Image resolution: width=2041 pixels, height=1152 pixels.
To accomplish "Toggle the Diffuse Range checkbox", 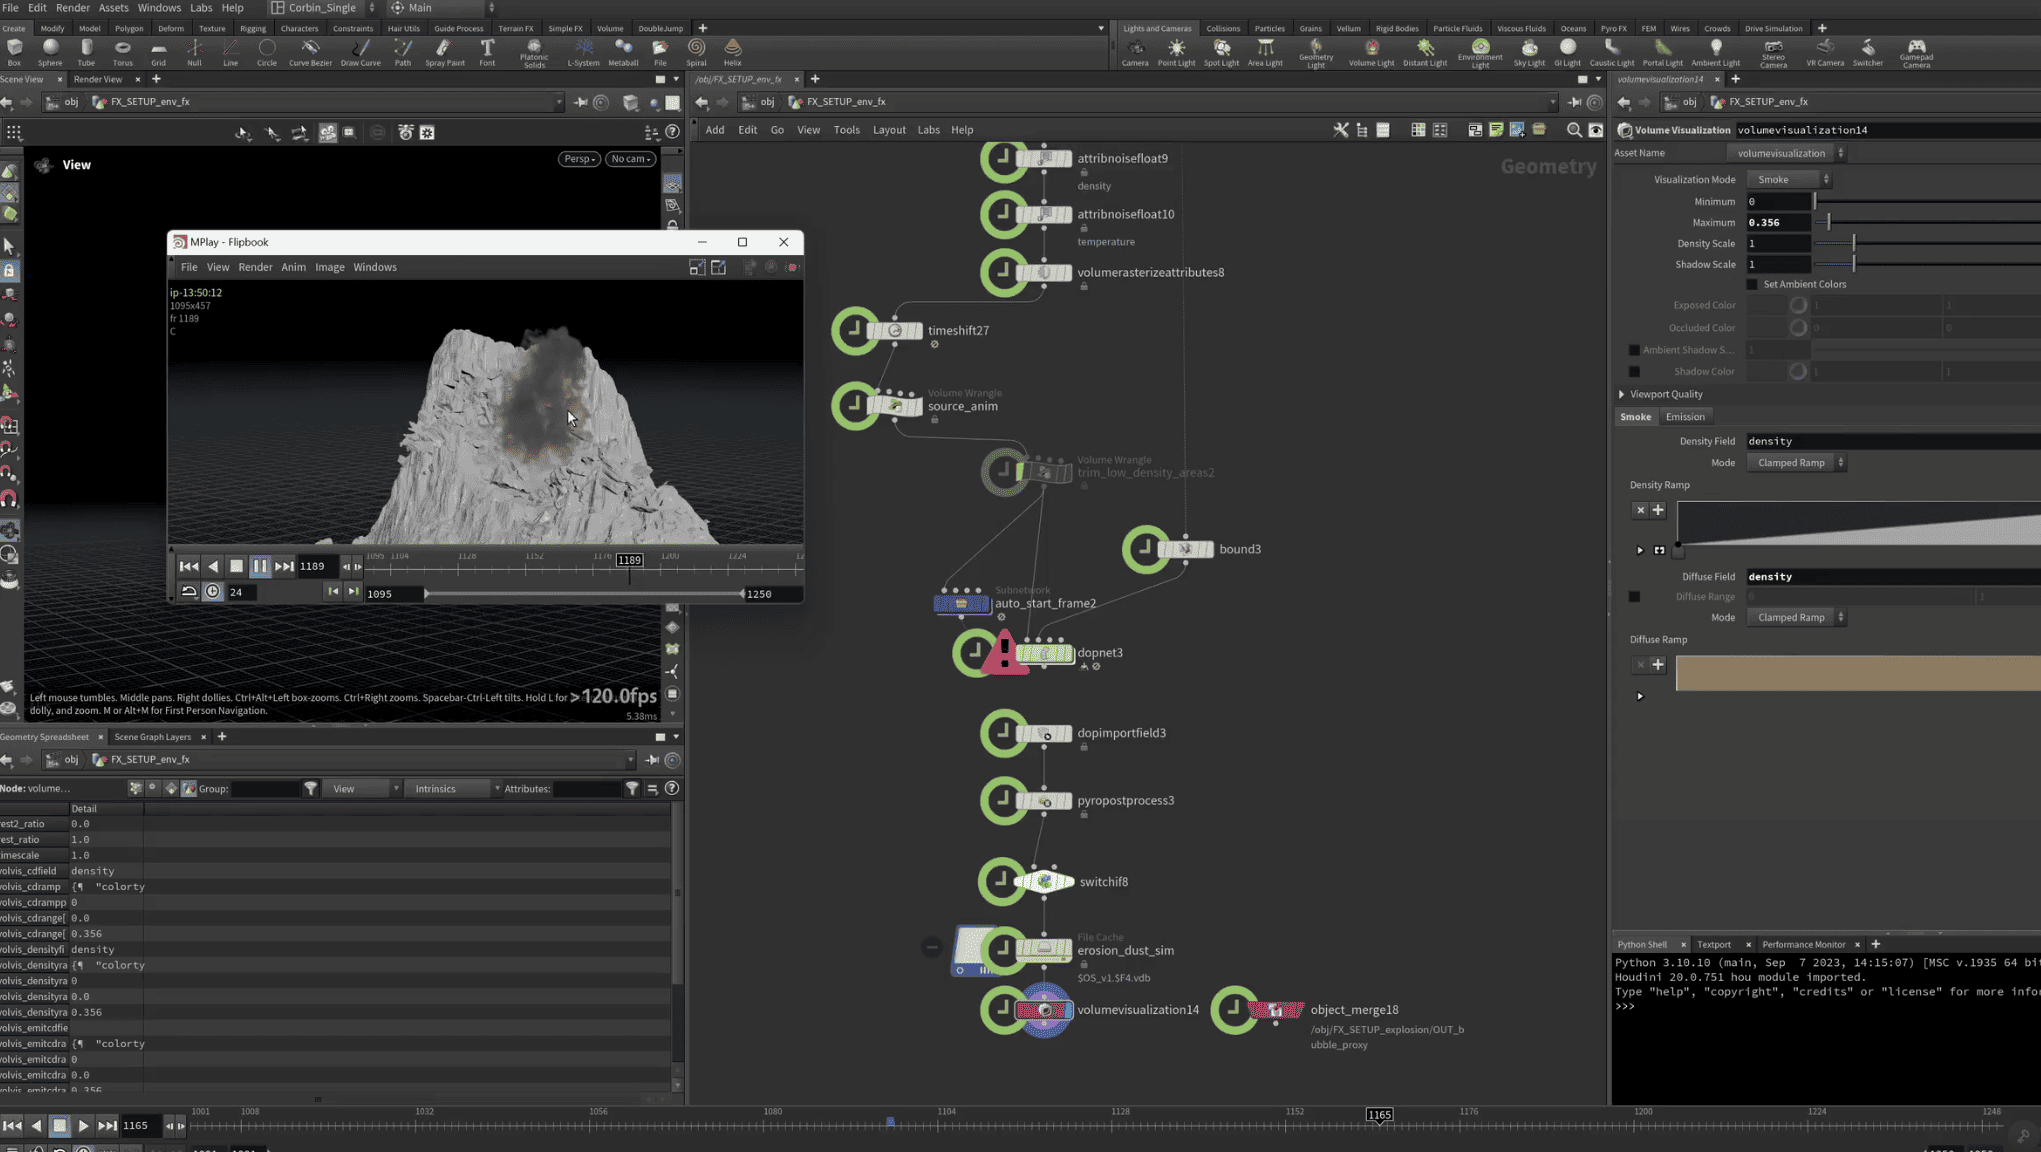I will coord(1634,597).
